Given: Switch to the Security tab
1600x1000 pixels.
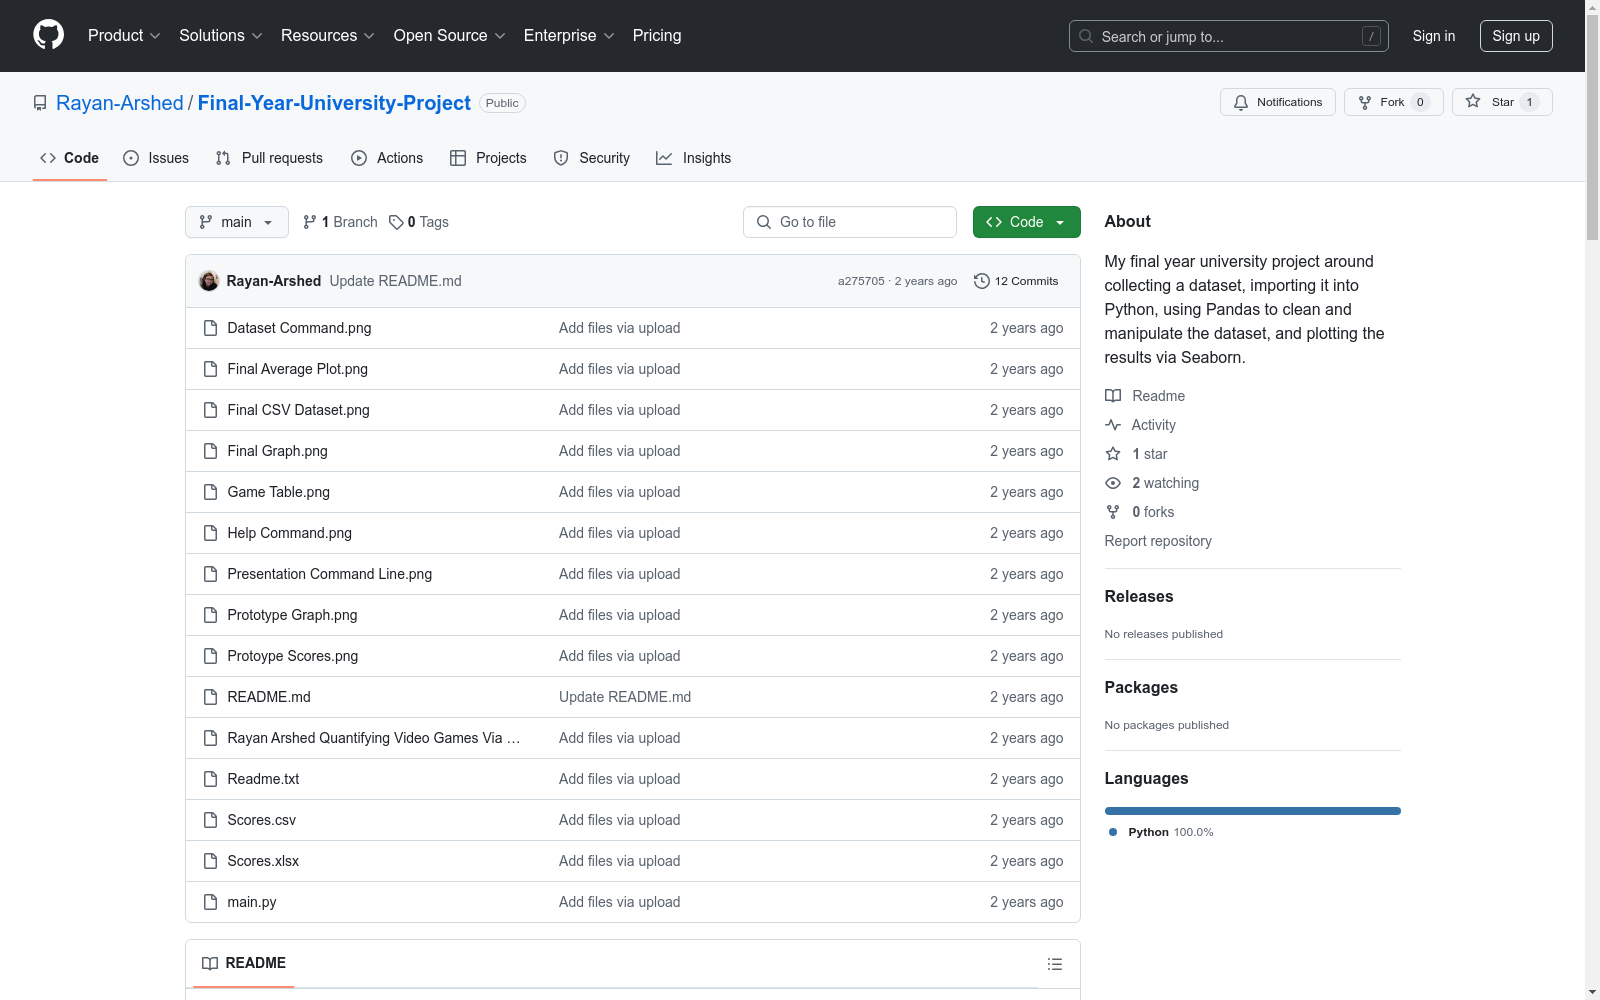Looking at the screenshot, I should pos(592,158).
